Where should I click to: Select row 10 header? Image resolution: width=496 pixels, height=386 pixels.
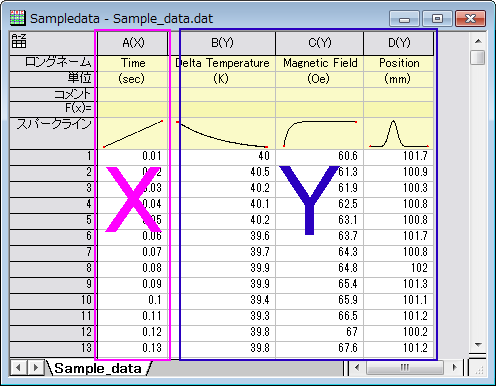tap(52, 300)
